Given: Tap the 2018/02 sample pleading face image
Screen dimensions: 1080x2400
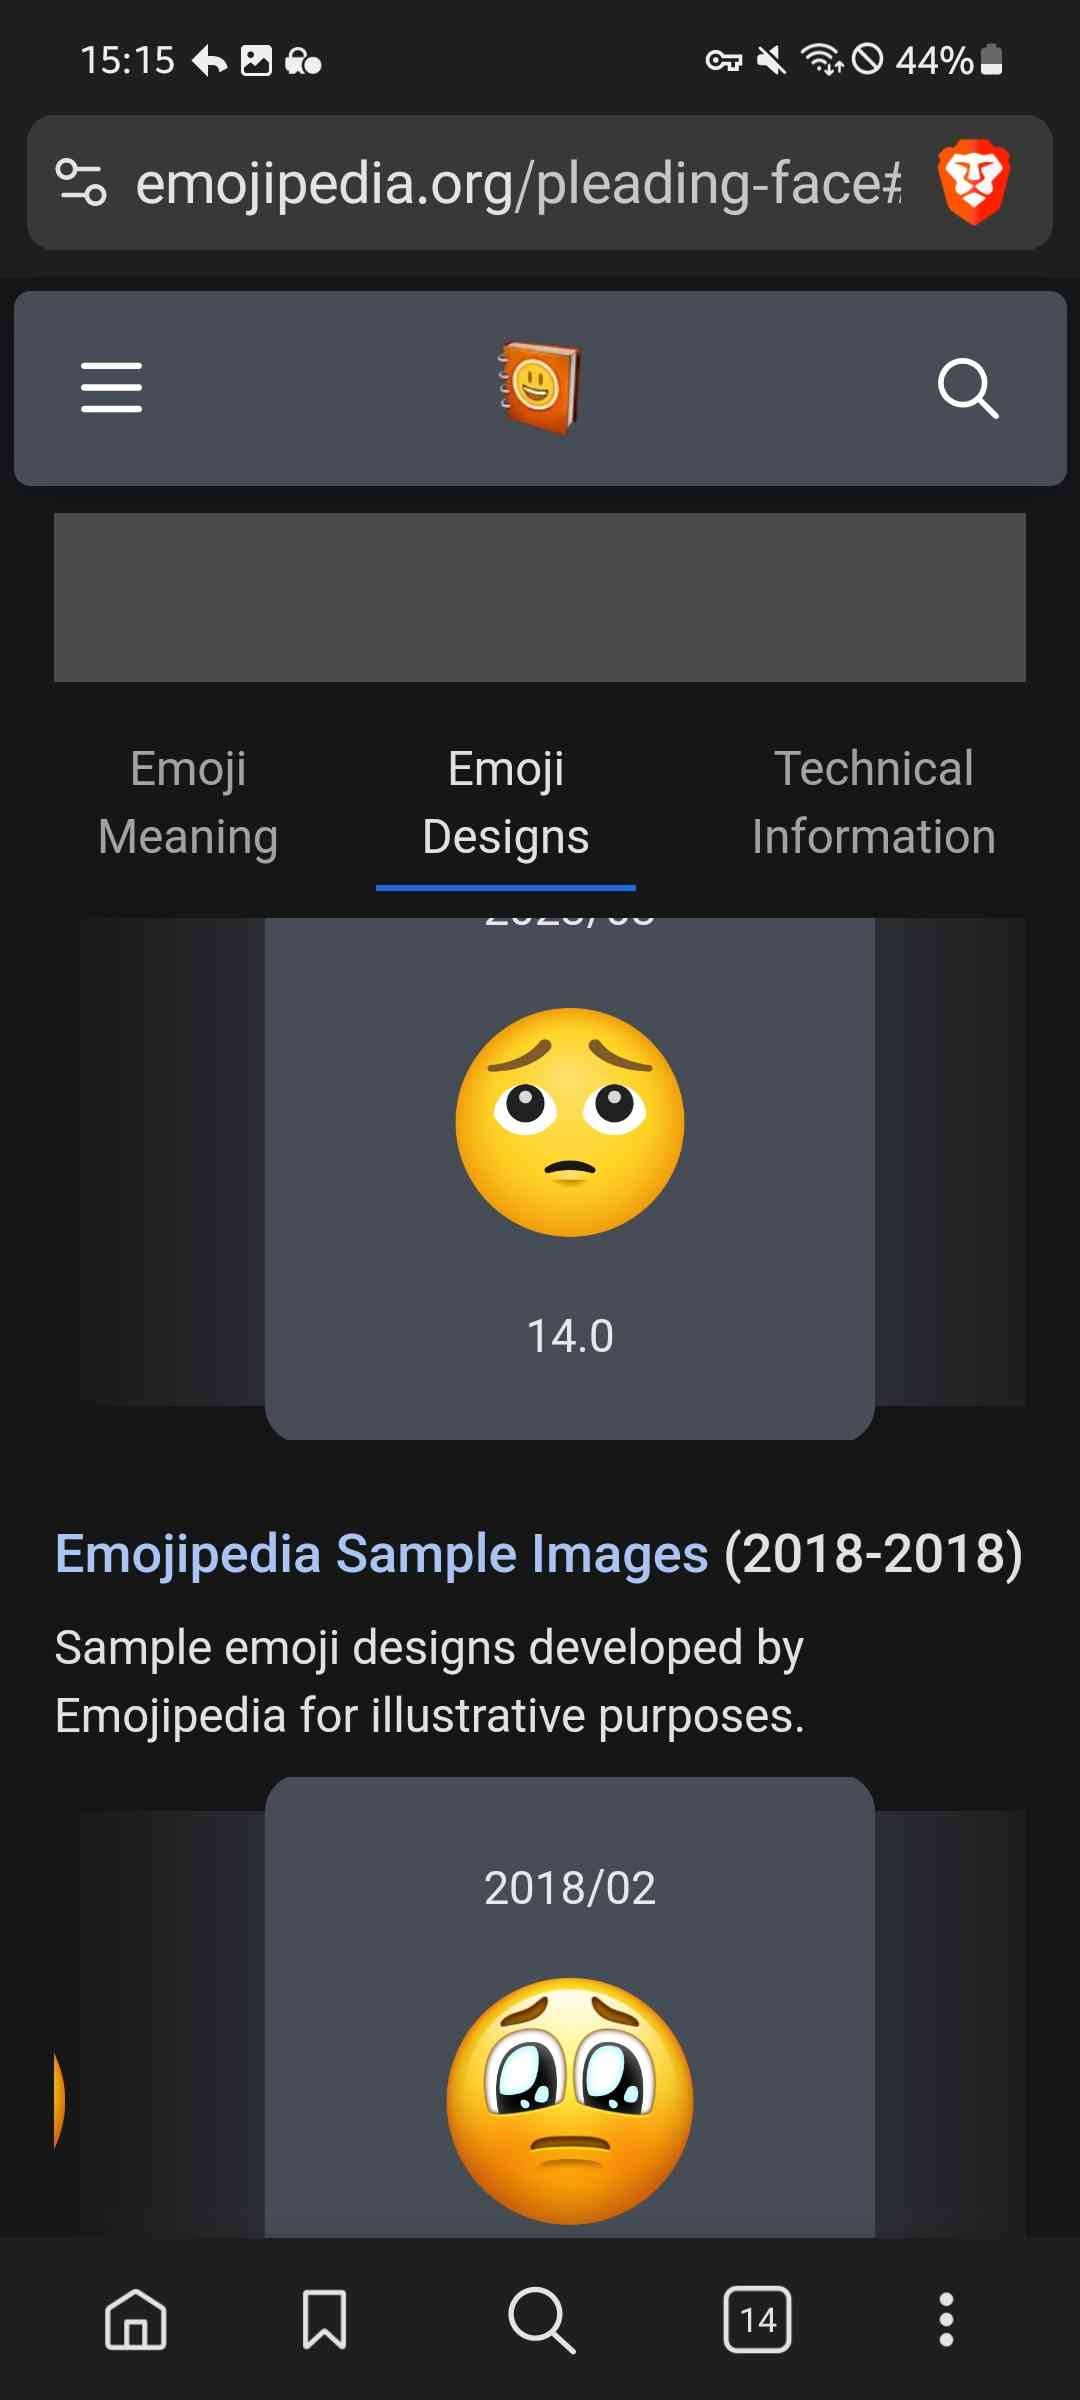Looking at the screenshot, I should coord(570,2100).
